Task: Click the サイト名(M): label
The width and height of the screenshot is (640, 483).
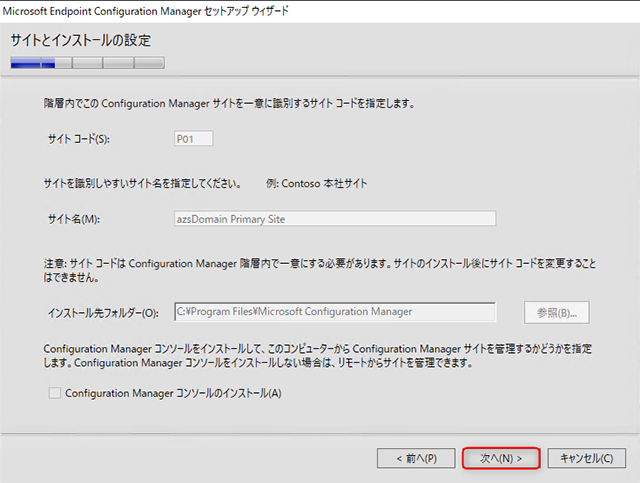Action: click(74, 219)
